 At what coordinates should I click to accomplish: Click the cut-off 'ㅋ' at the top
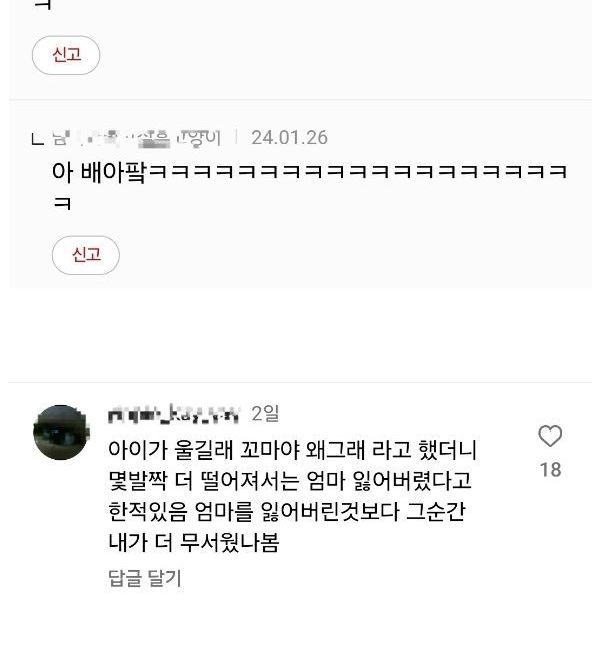pos(42,5)
